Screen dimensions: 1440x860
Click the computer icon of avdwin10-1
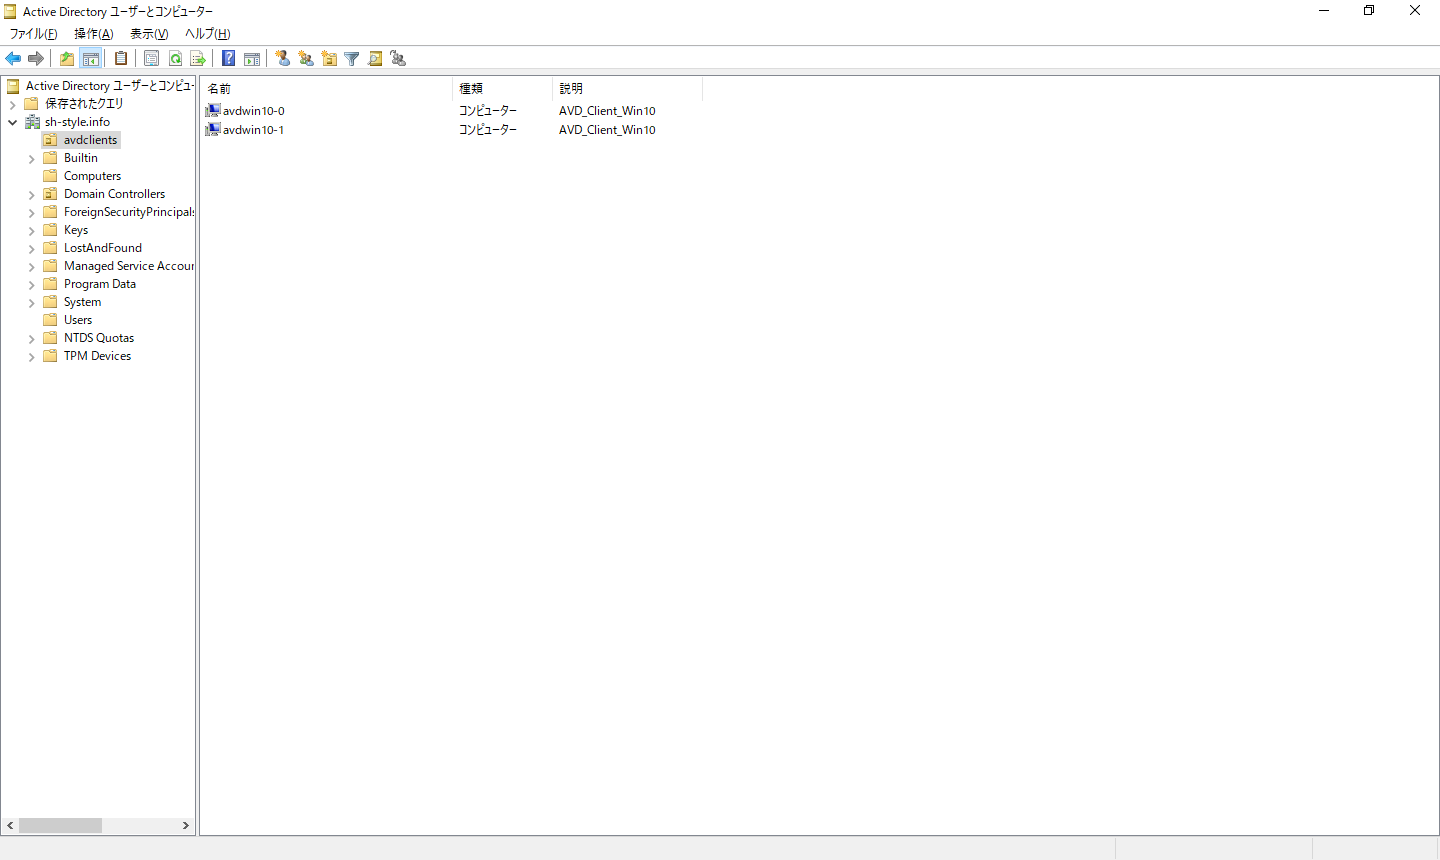[x=213, y=130]
